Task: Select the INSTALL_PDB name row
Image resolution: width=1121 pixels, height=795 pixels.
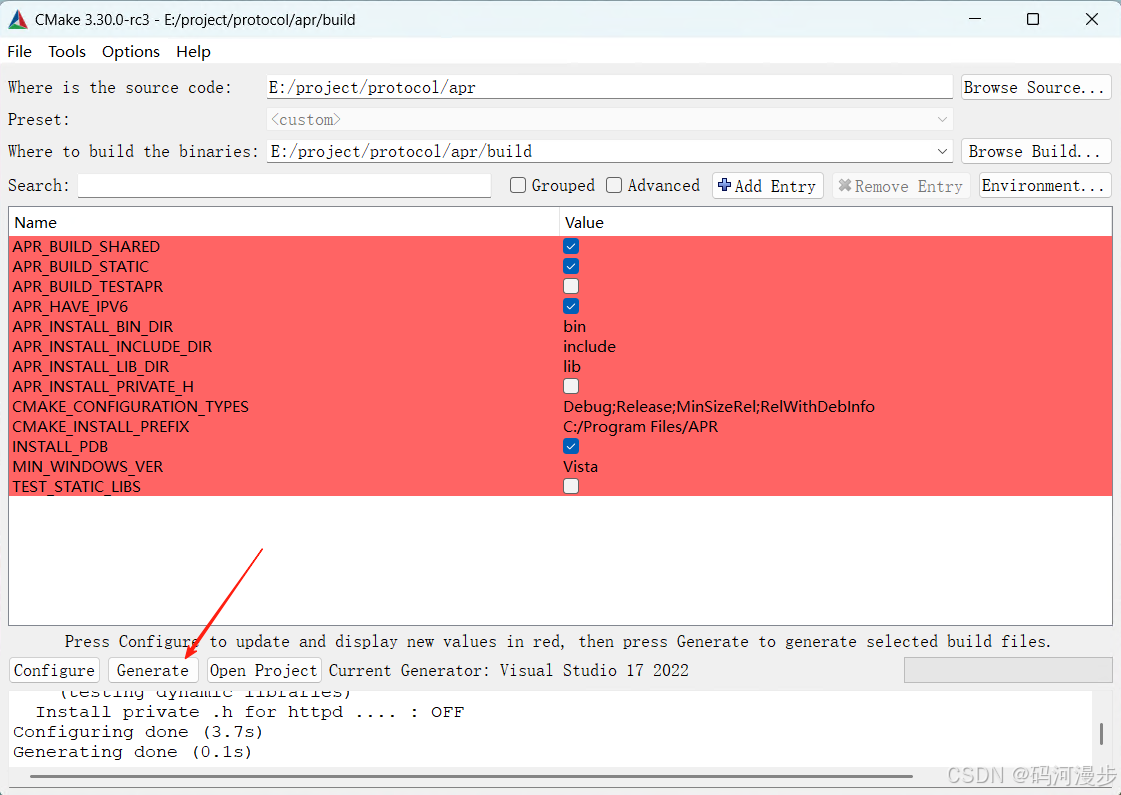Action: click(60, 447)
